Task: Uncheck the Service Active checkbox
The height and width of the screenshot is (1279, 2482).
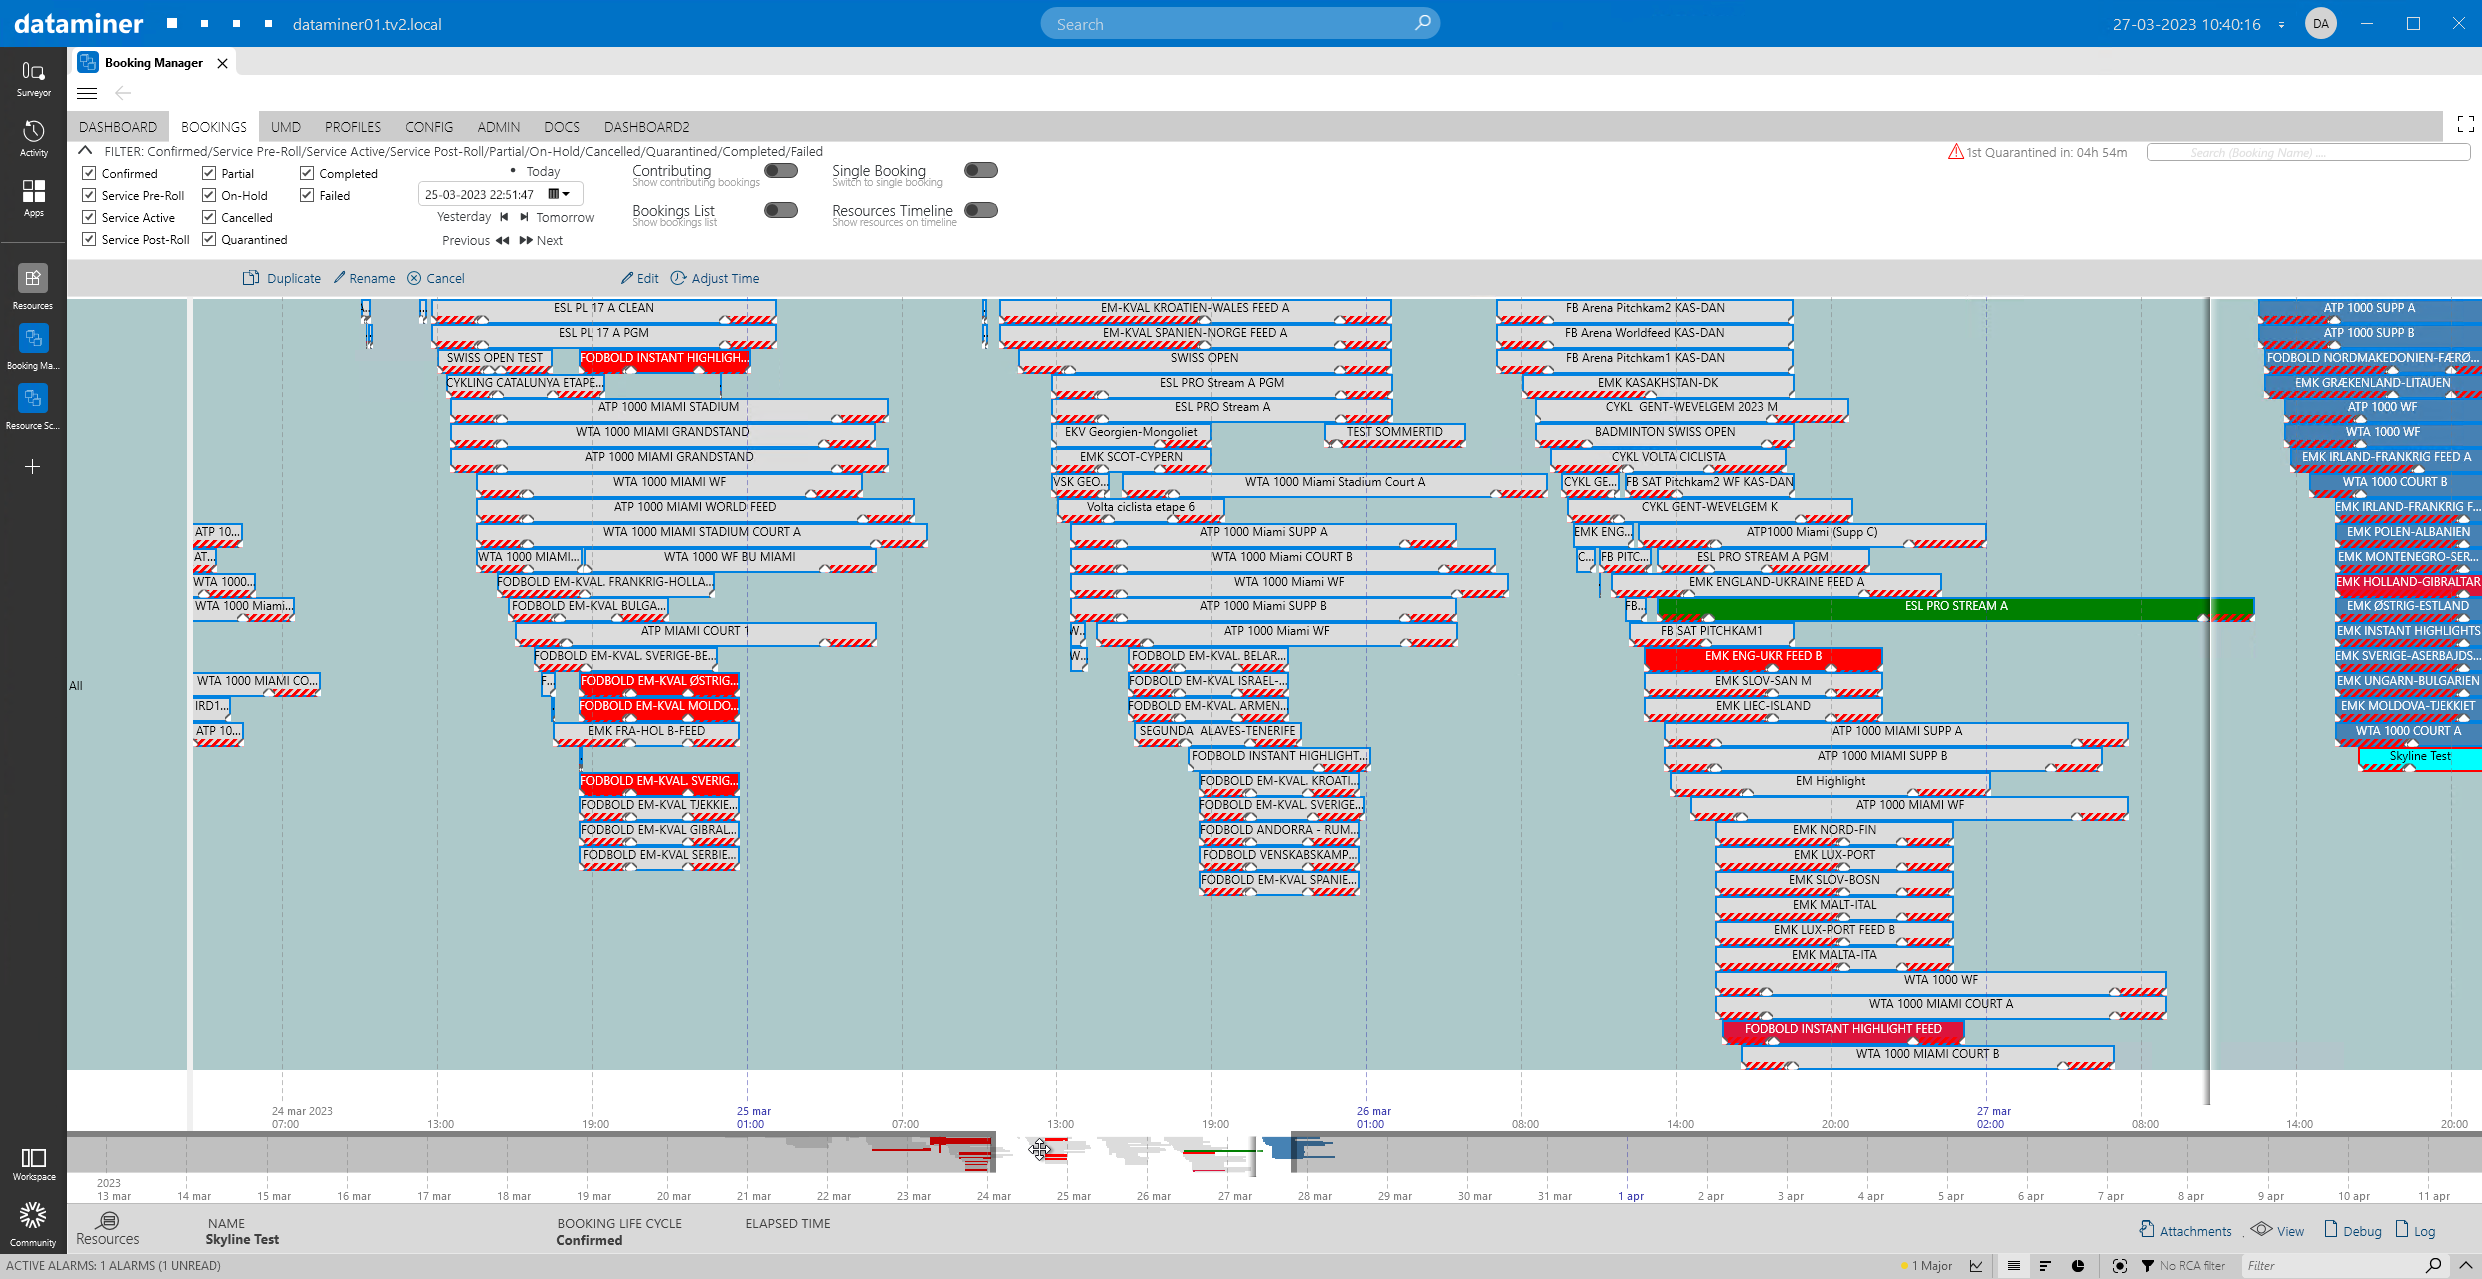Action: 89,217
